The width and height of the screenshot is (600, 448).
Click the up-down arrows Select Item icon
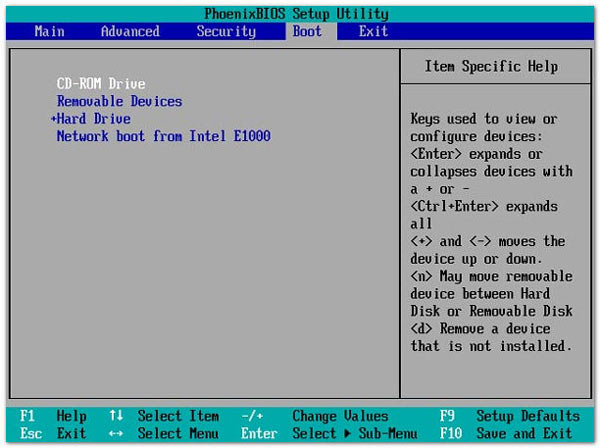pyautogui.click(x=116, y=415)
